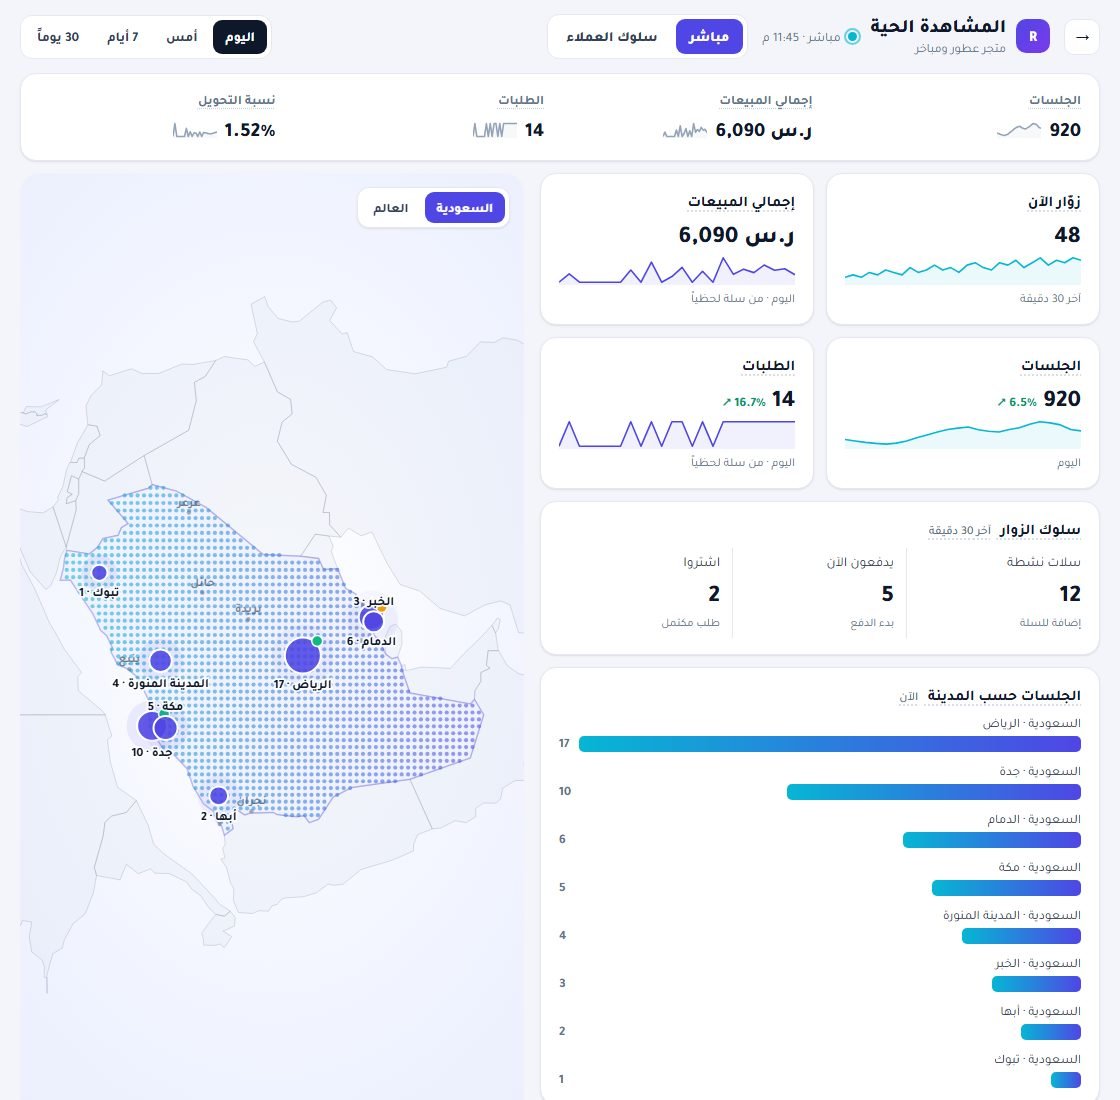Choose the أمس date range
This screenshot has height=1100, width=1120.
181,37
